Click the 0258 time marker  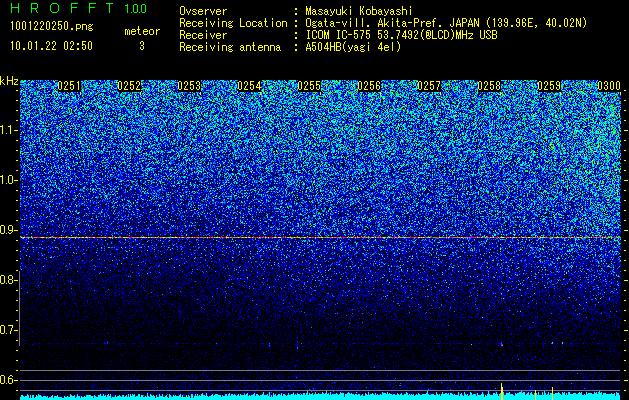point(489,86)
